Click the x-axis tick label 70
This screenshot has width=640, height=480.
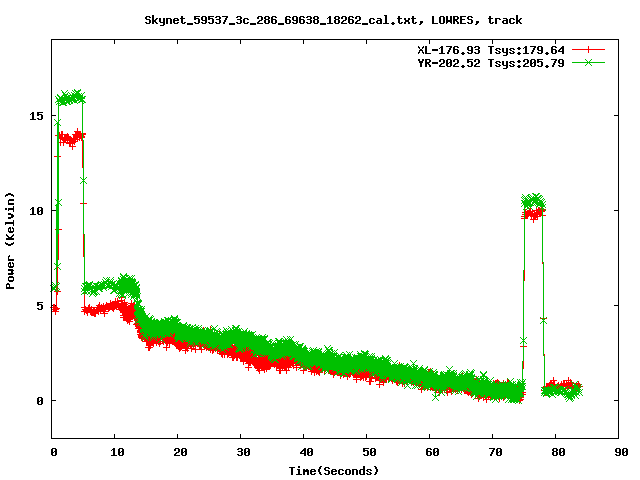(x=496, y=452)
